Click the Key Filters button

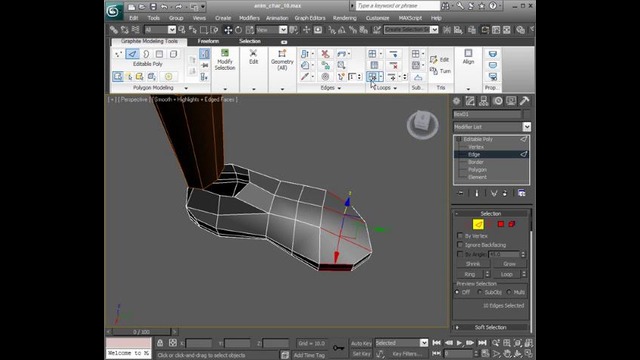(407, 354)
